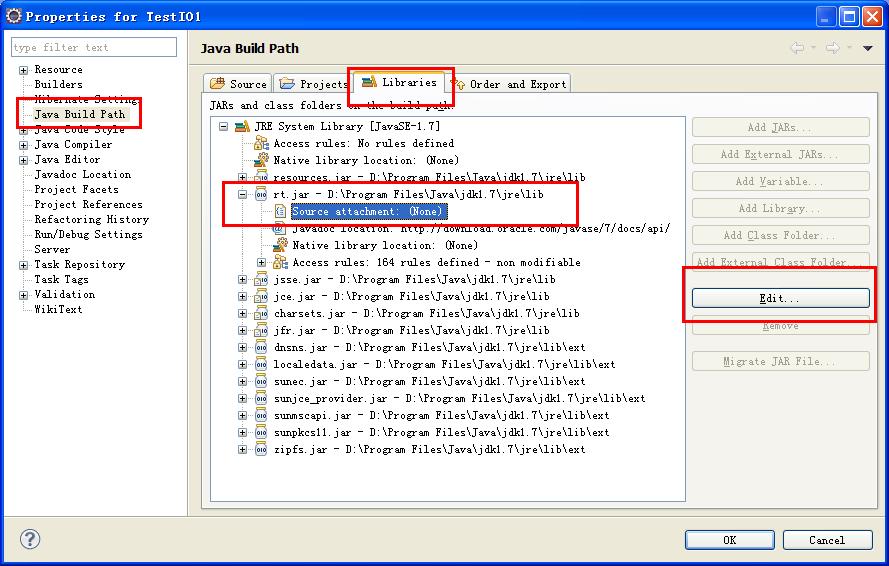Select Task Tags in sidebar
This screenshot has width=889, height=566.
point(61,279)
